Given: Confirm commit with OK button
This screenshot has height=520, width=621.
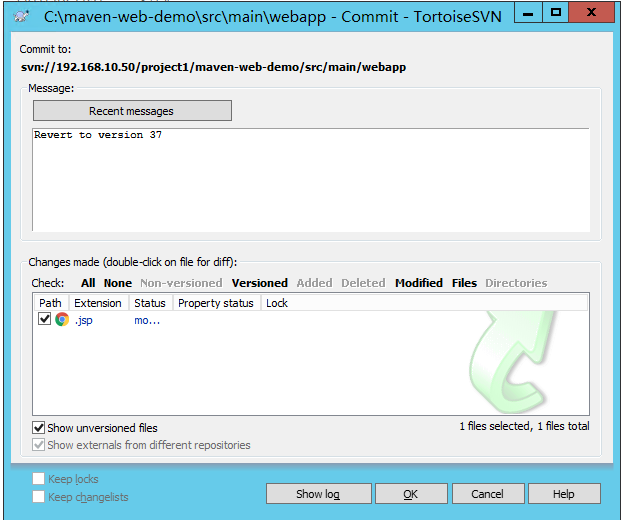Looking at the screenshot, I should click(411, 493).
